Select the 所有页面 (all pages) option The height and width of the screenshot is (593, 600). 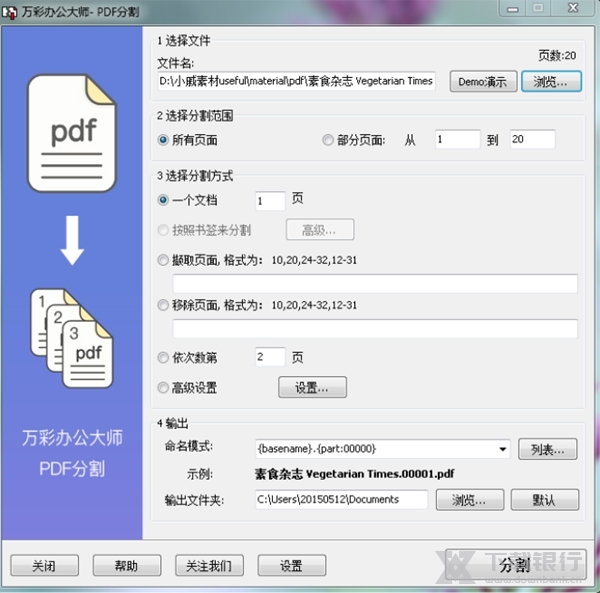(x=164, y=140)
